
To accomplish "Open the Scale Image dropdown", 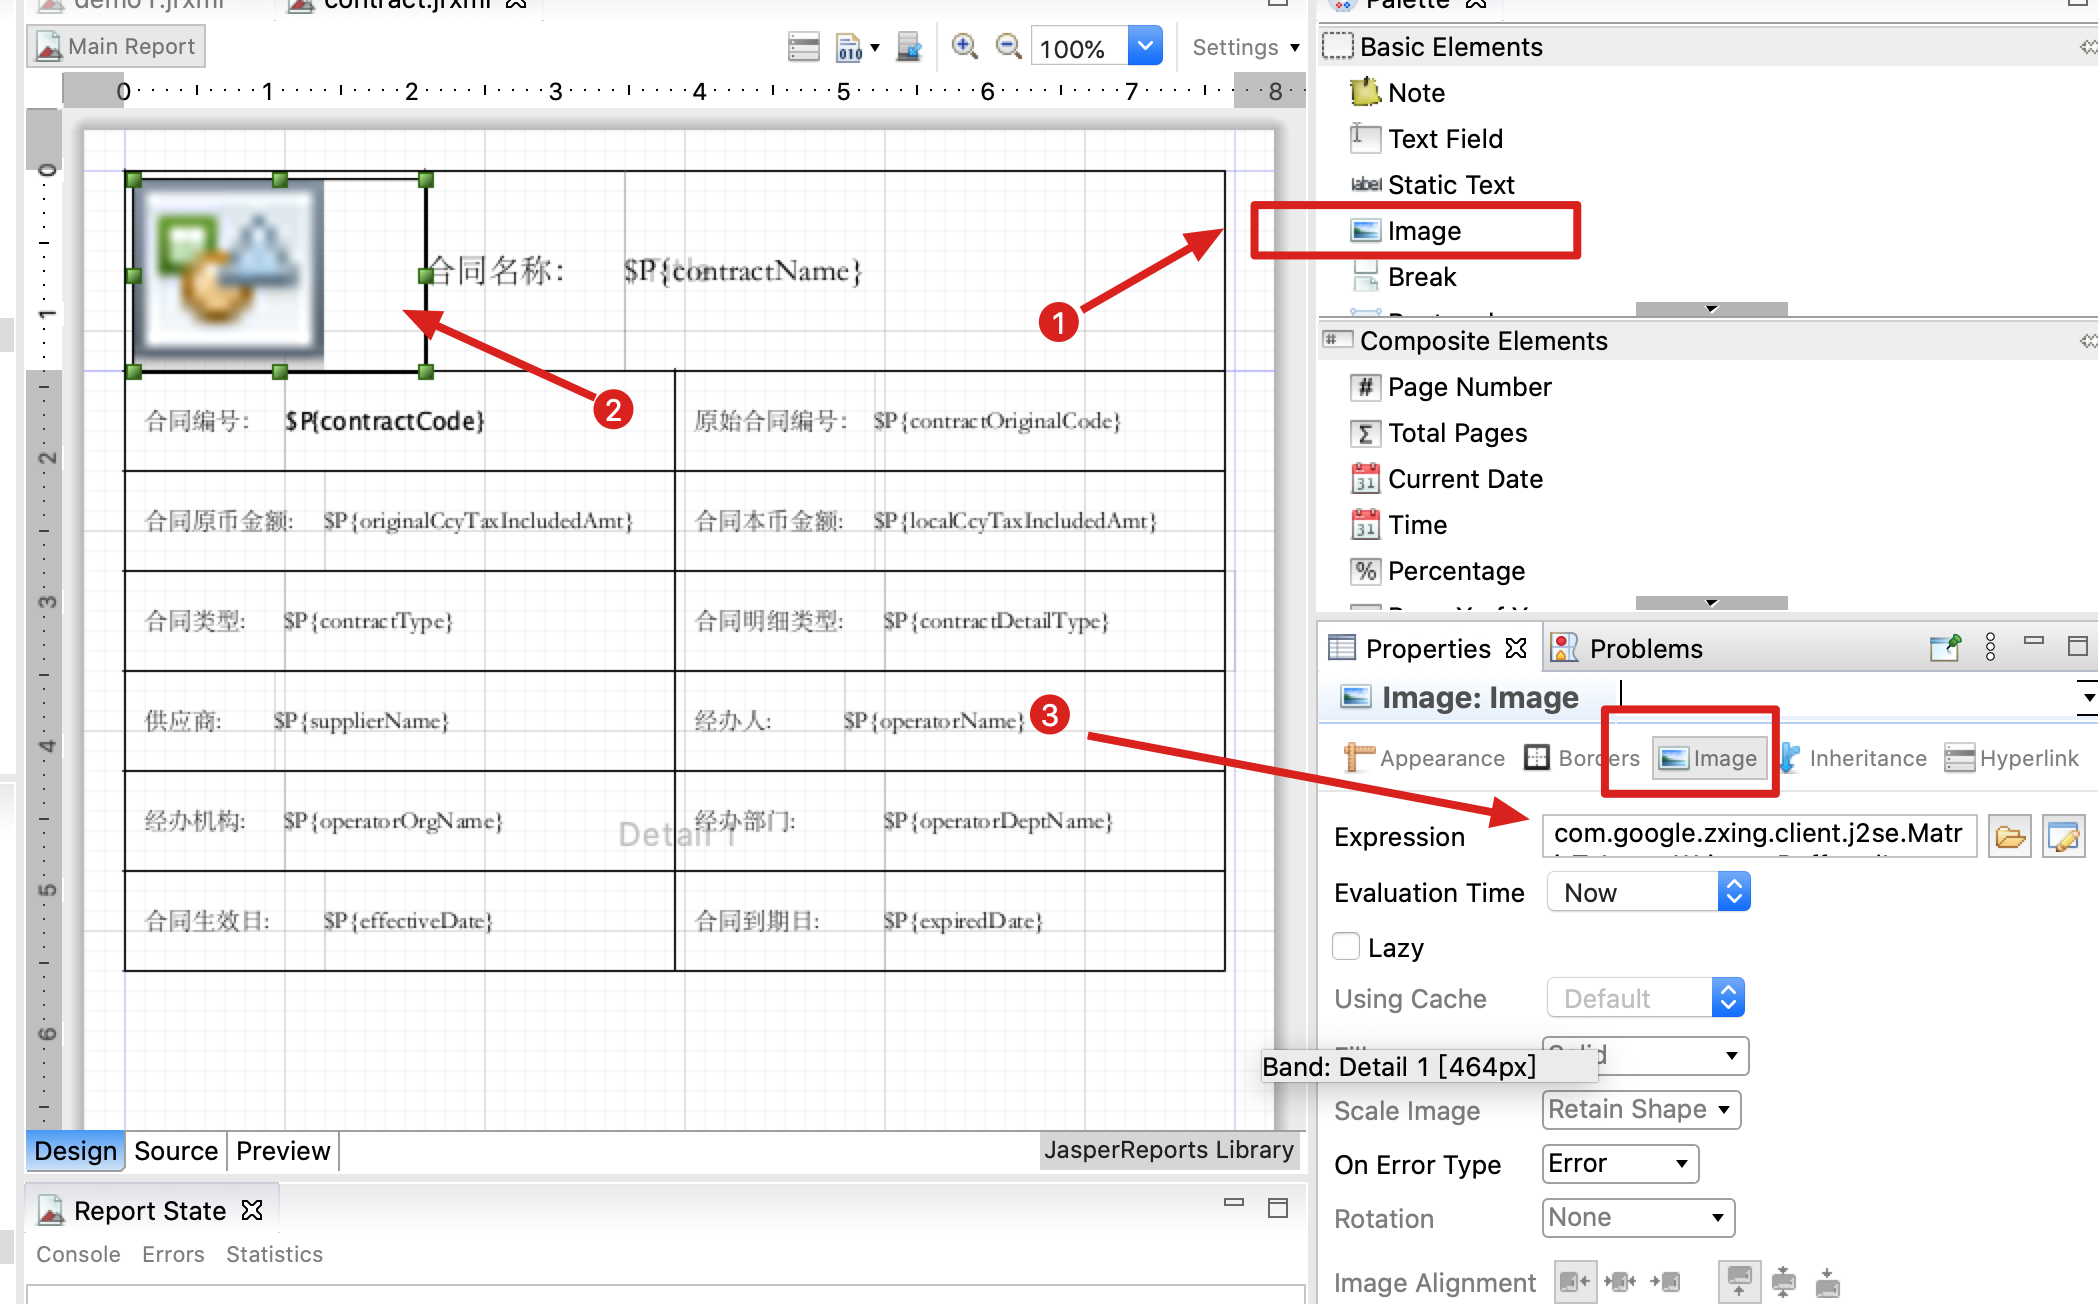I will (1640, 1109).
